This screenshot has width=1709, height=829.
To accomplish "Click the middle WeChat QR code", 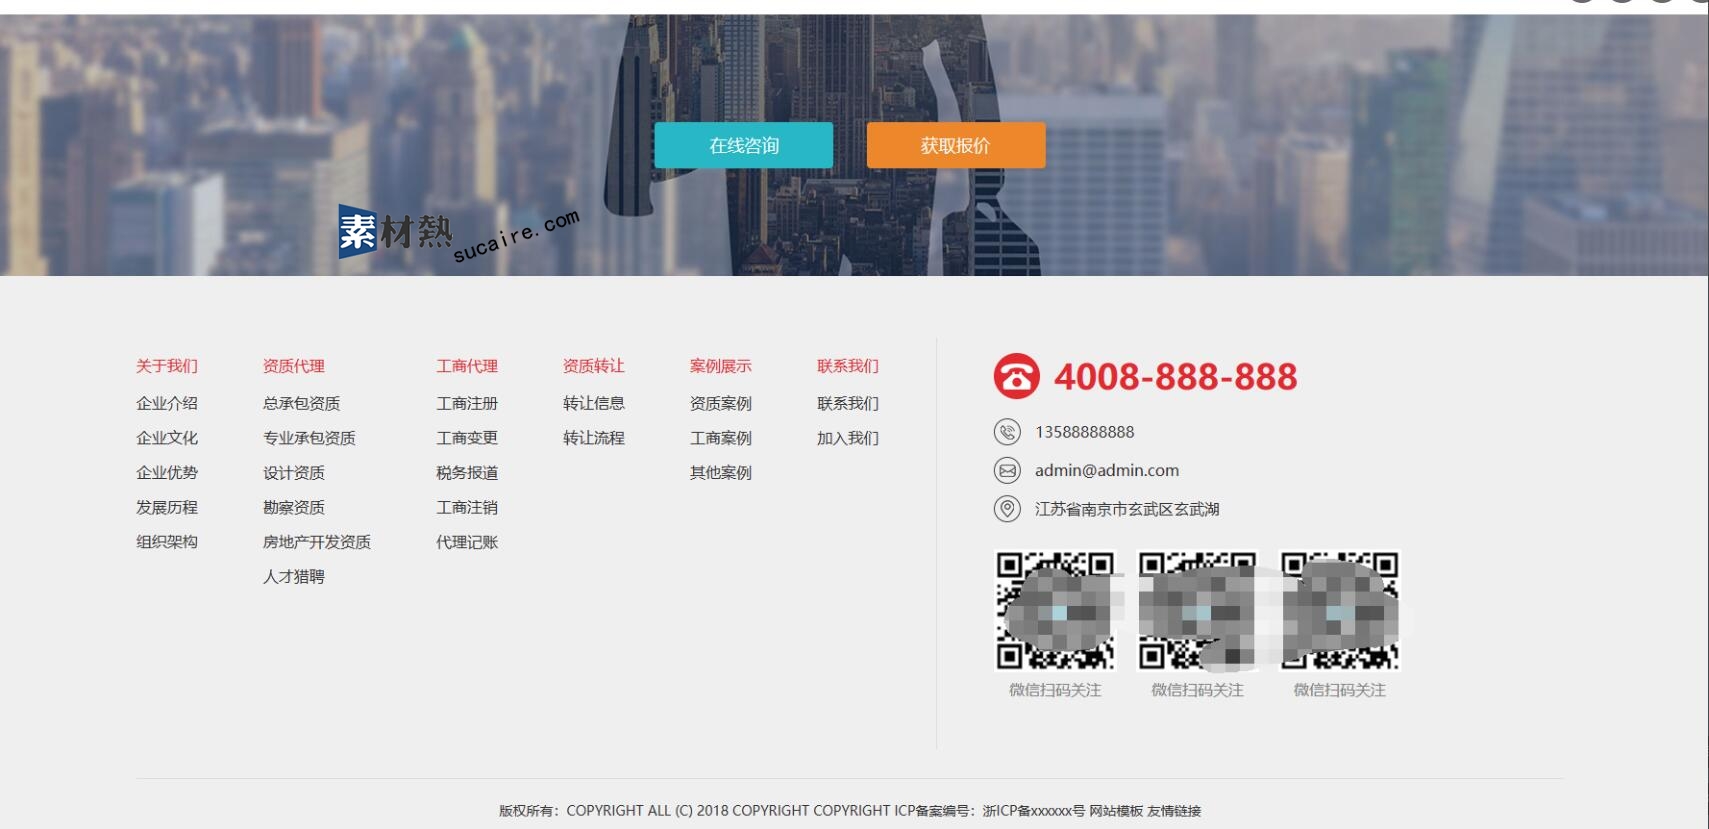I will [1197, 610].
